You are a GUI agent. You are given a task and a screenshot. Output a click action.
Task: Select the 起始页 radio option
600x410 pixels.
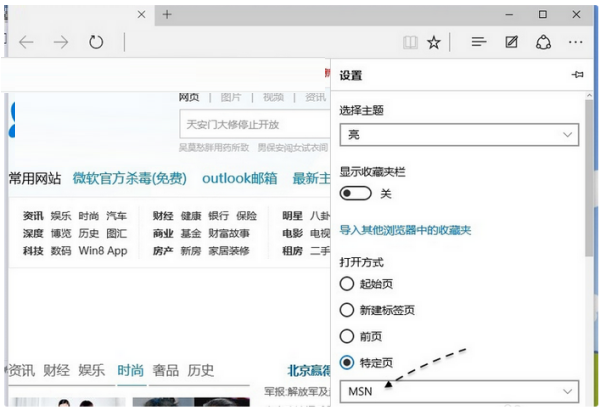[x=348, y=284]
